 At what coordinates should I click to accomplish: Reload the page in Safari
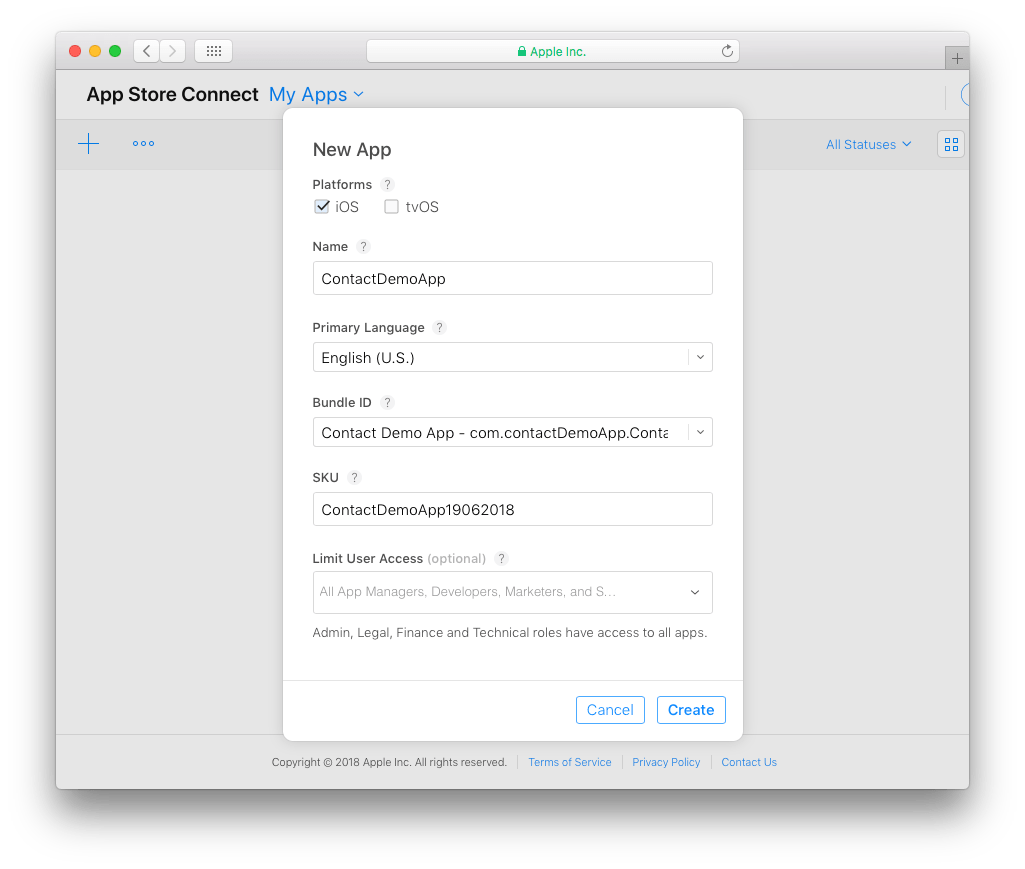(727, 50)
